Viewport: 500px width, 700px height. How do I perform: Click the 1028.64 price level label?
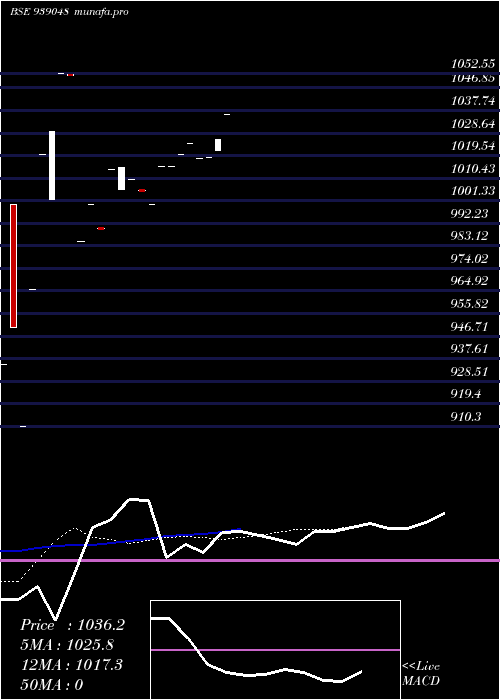[473, 123]
